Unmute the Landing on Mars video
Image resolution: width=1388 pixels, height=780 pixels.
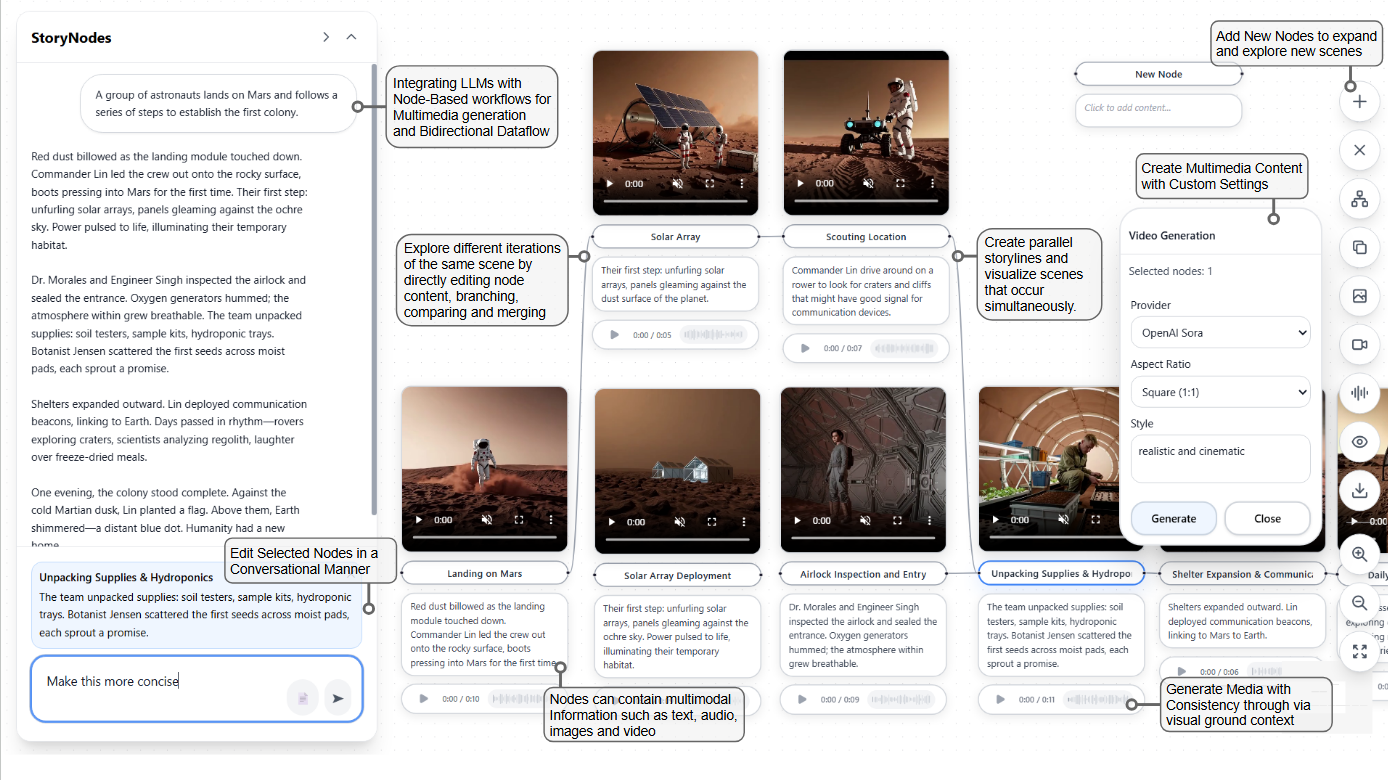point(486,520)
